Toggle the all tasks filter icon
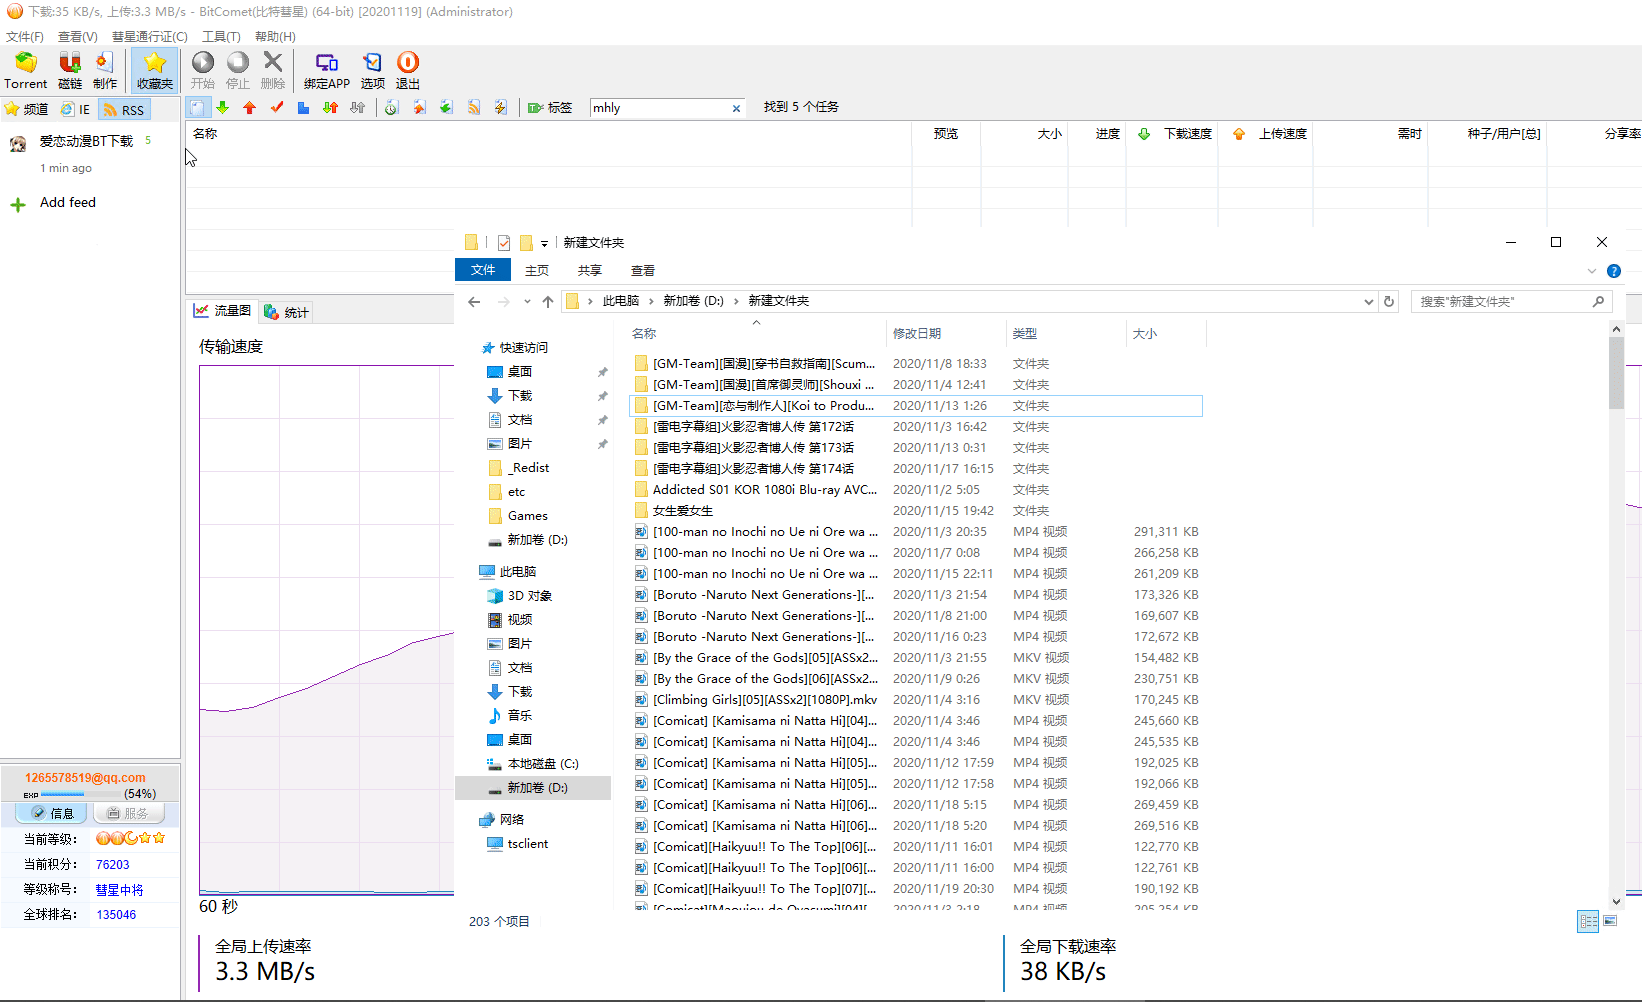This screenshot has width=1642, height=1002. point(197,107)
